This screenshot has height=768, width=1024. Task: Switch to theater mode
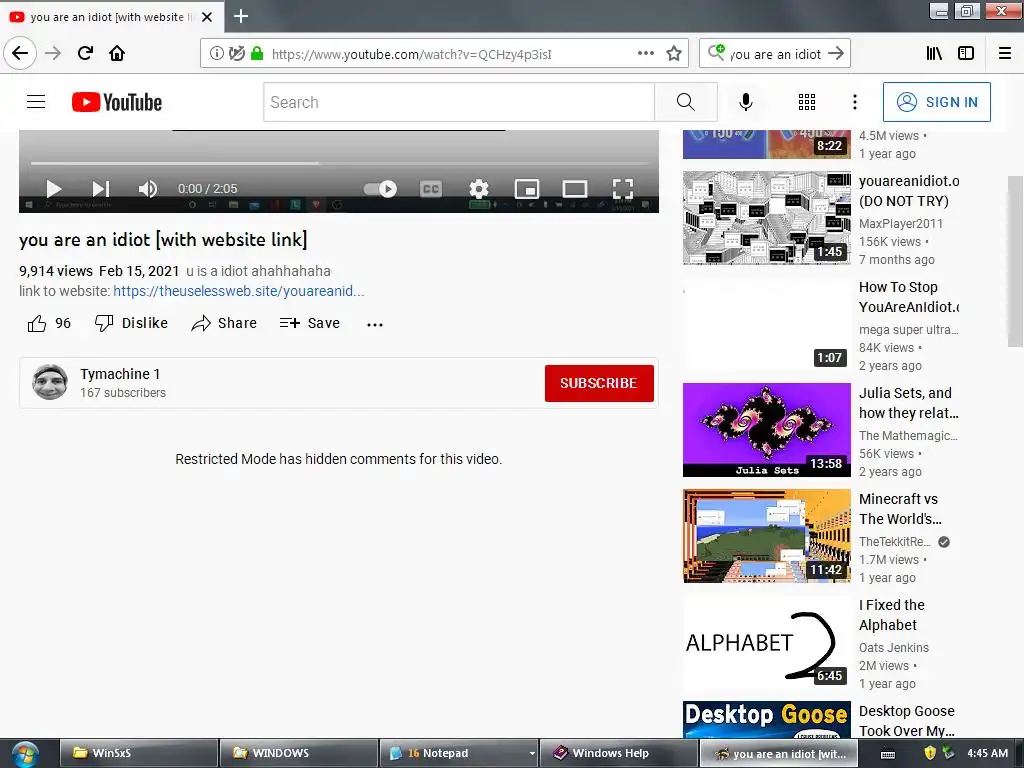pyautogui.click(x=575, y=189)
